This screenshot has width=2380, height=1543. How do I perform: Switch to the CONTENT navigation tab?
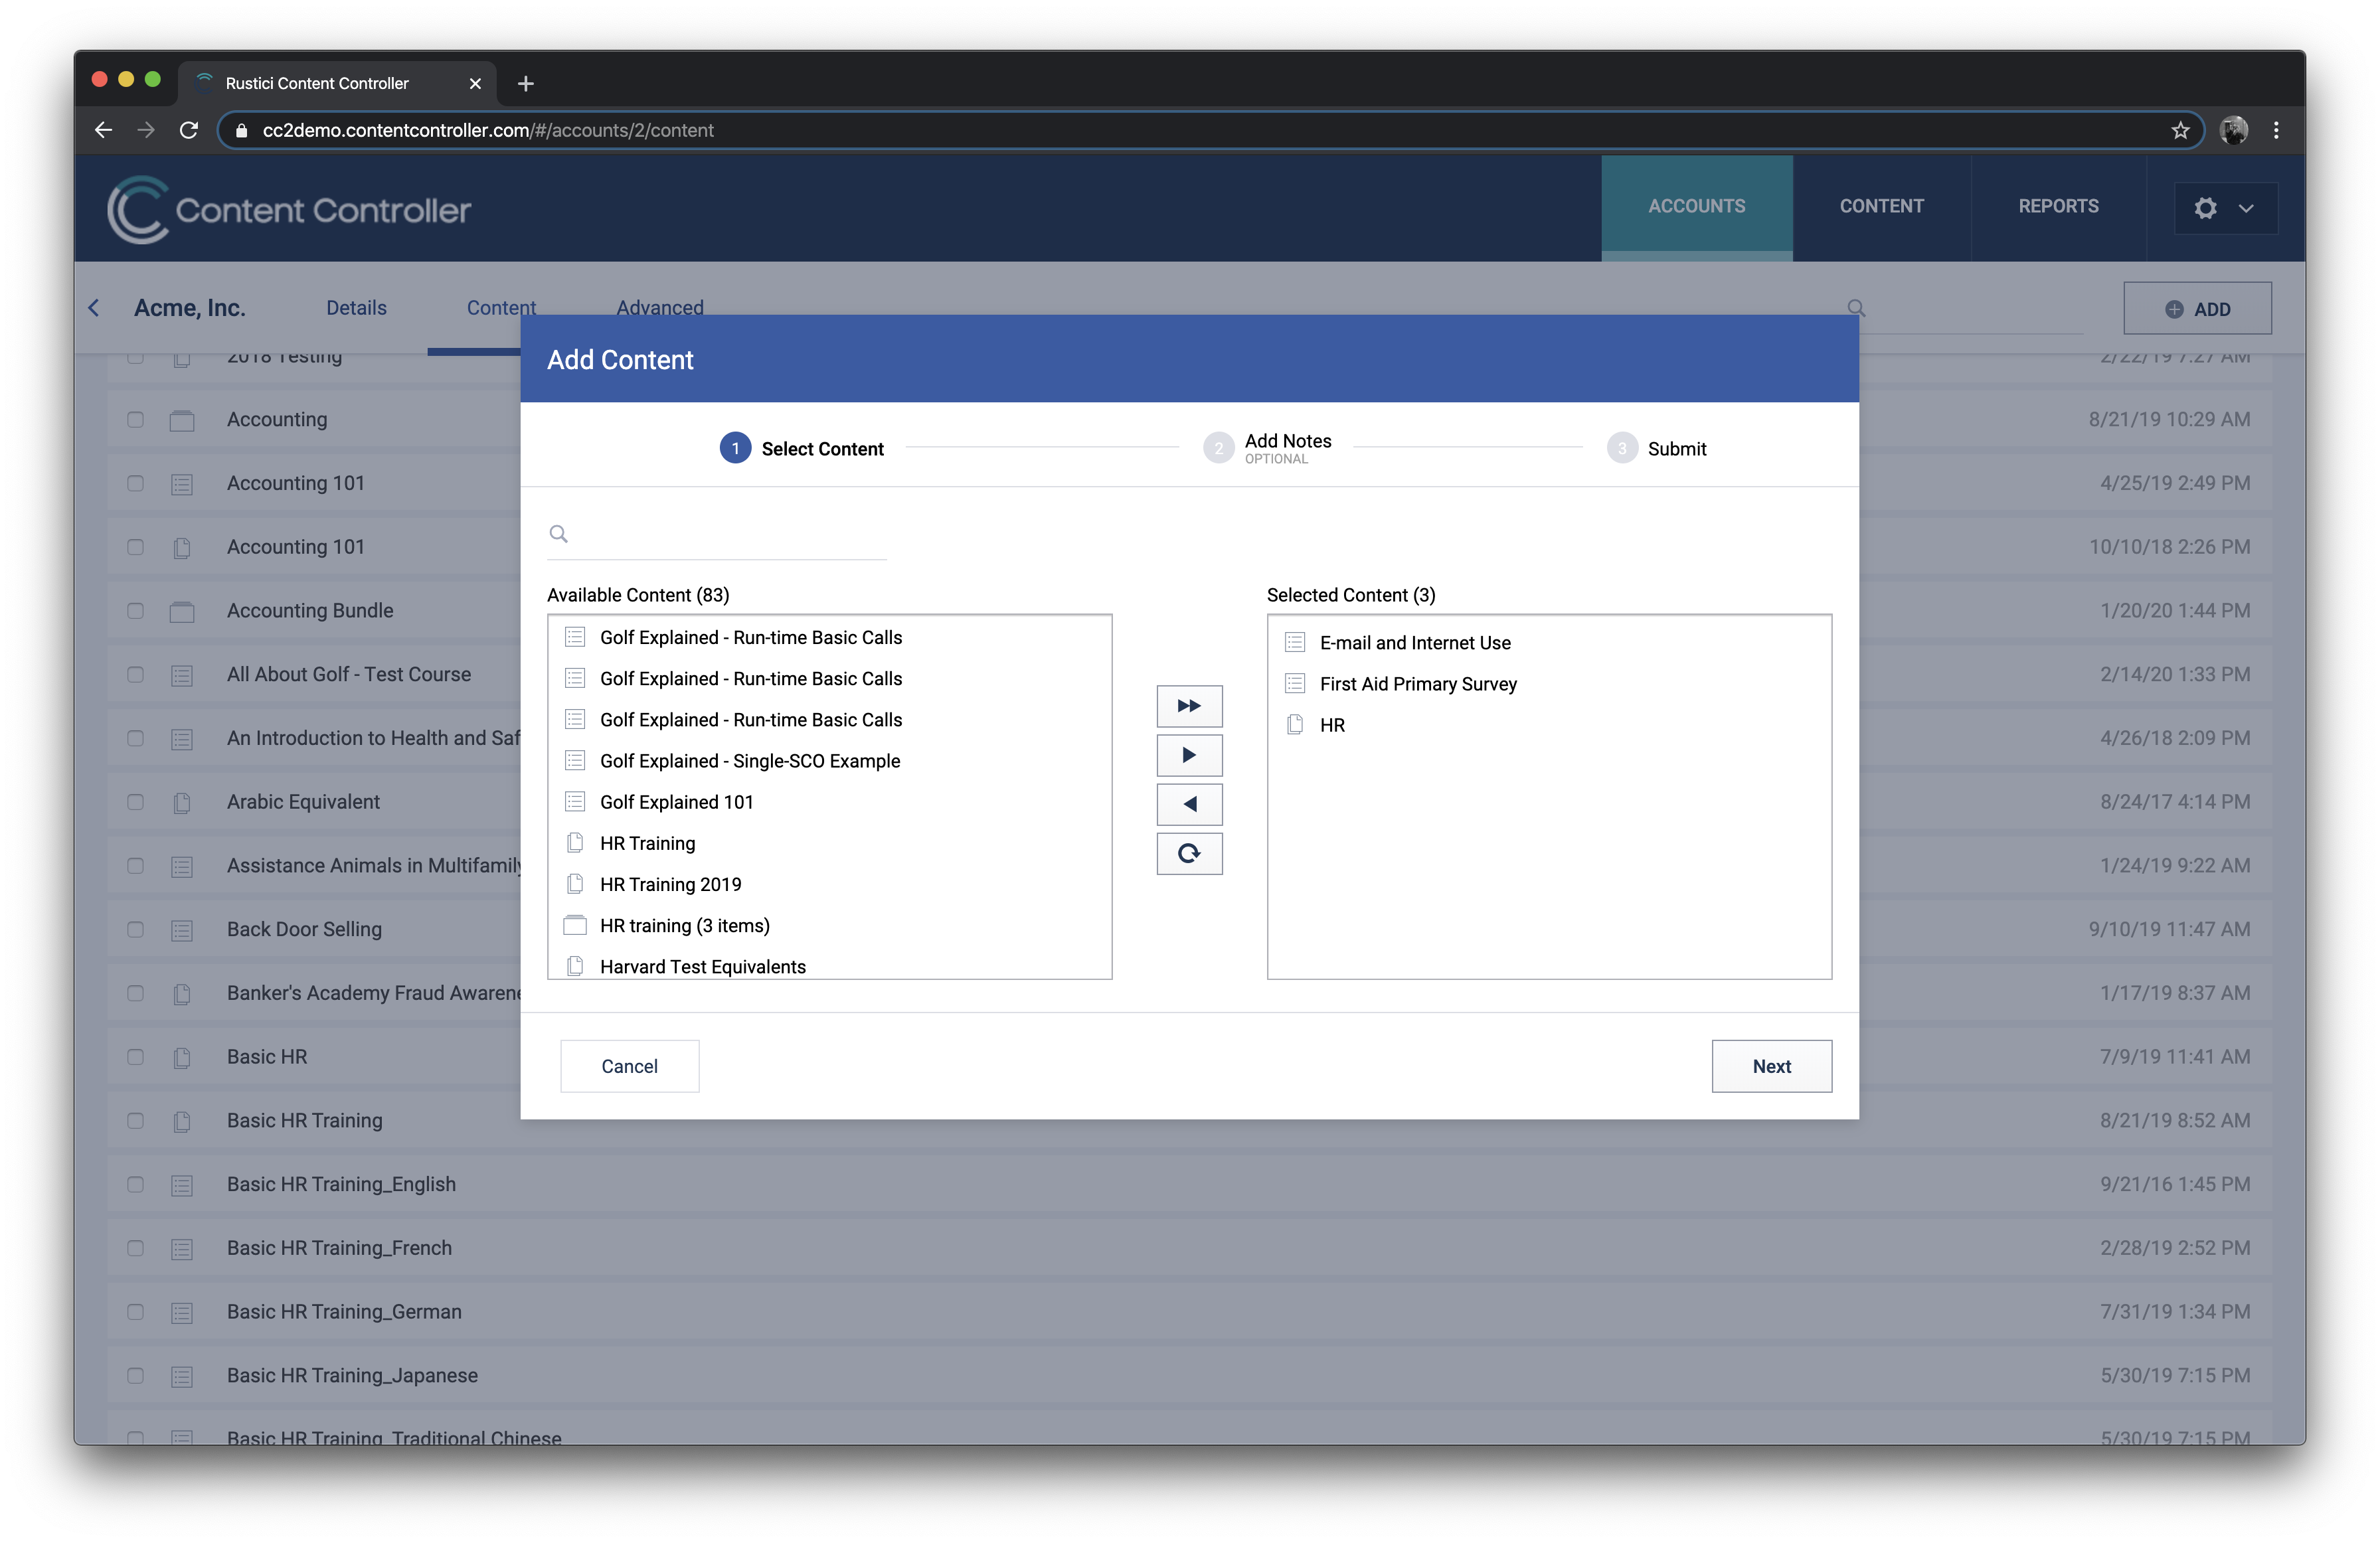point(1881,206)
